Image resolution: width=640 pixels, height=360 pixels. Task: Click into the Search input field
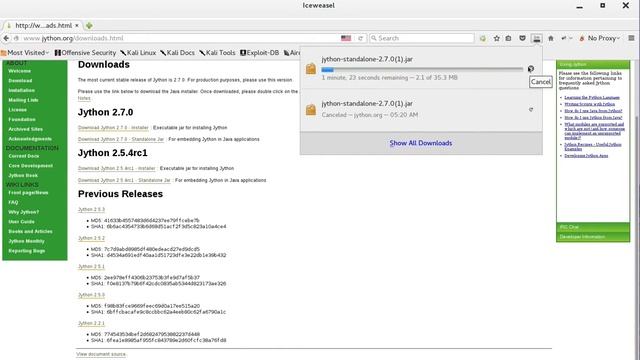tap(422, 38)
